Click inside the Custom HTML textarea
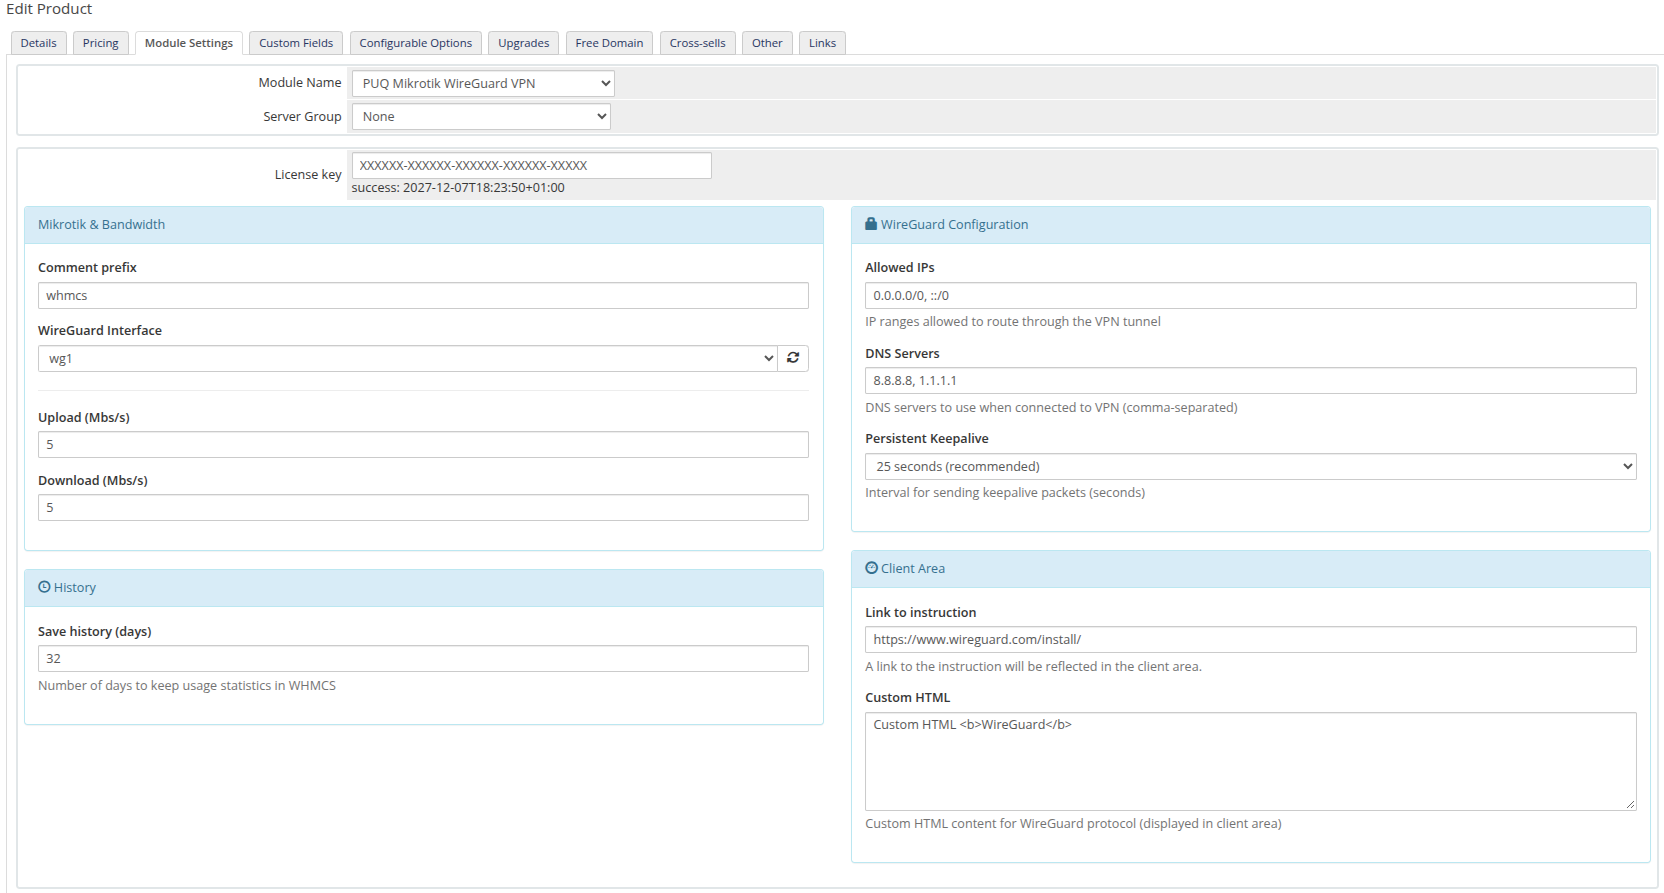Image resolution: width=1664 pixels, height=893 pixels. coord(1250,761)
